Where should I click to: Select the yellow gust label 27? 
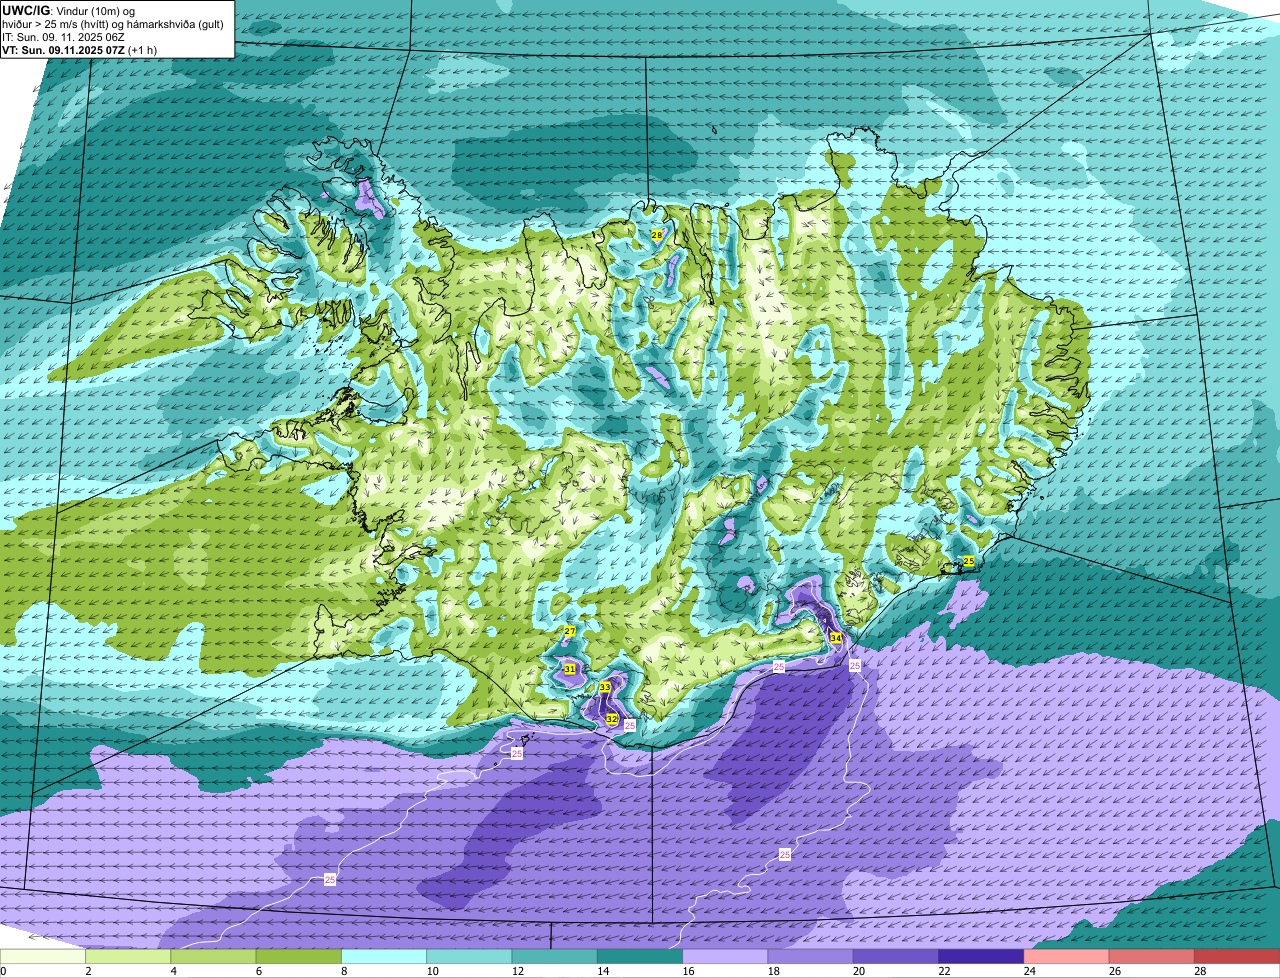point(570,631)
